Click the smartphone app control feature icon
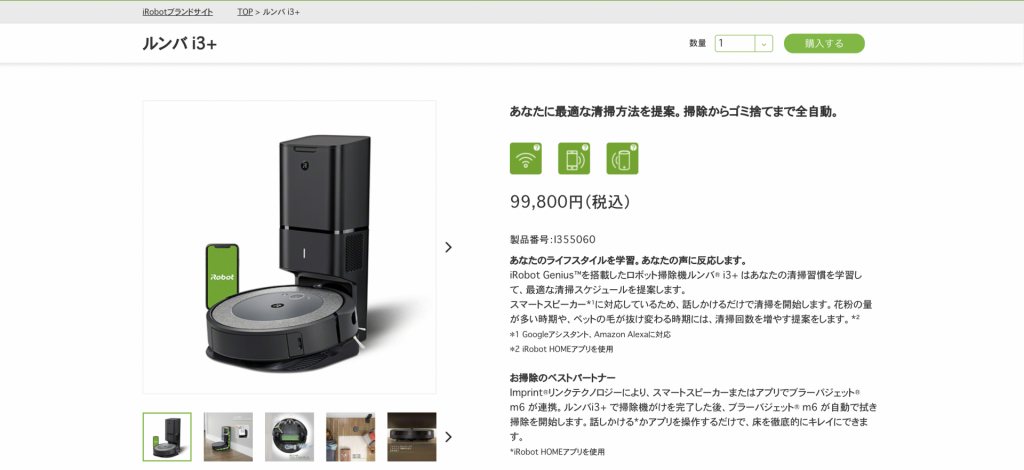 coord(574,159)
